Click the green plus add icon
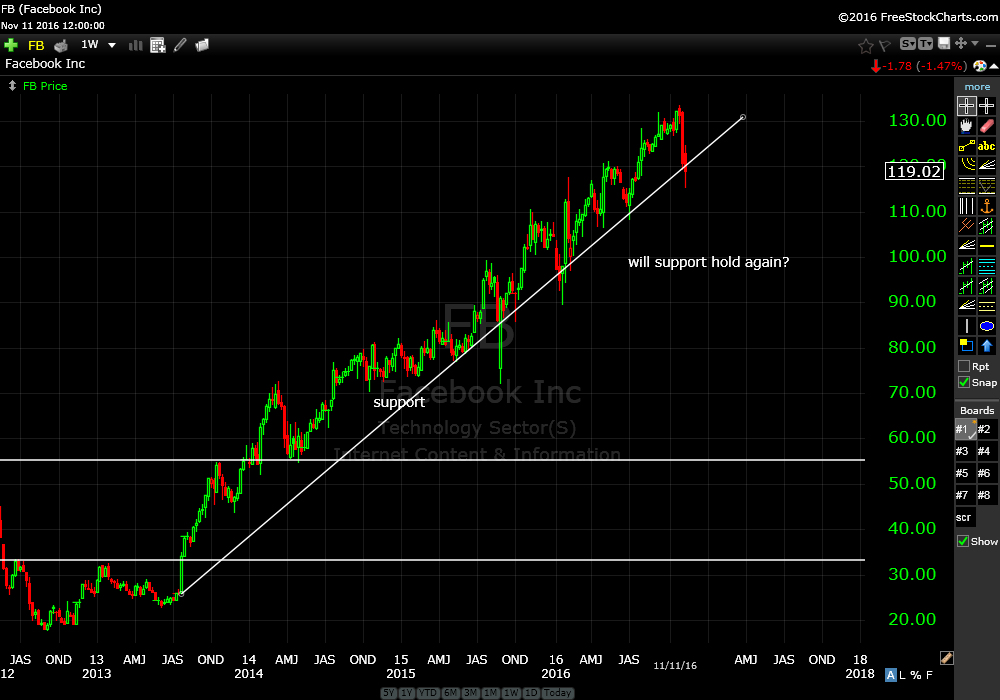Image resolution: width=1000 pixels, height=700 pixels. [x=11, y=45]
